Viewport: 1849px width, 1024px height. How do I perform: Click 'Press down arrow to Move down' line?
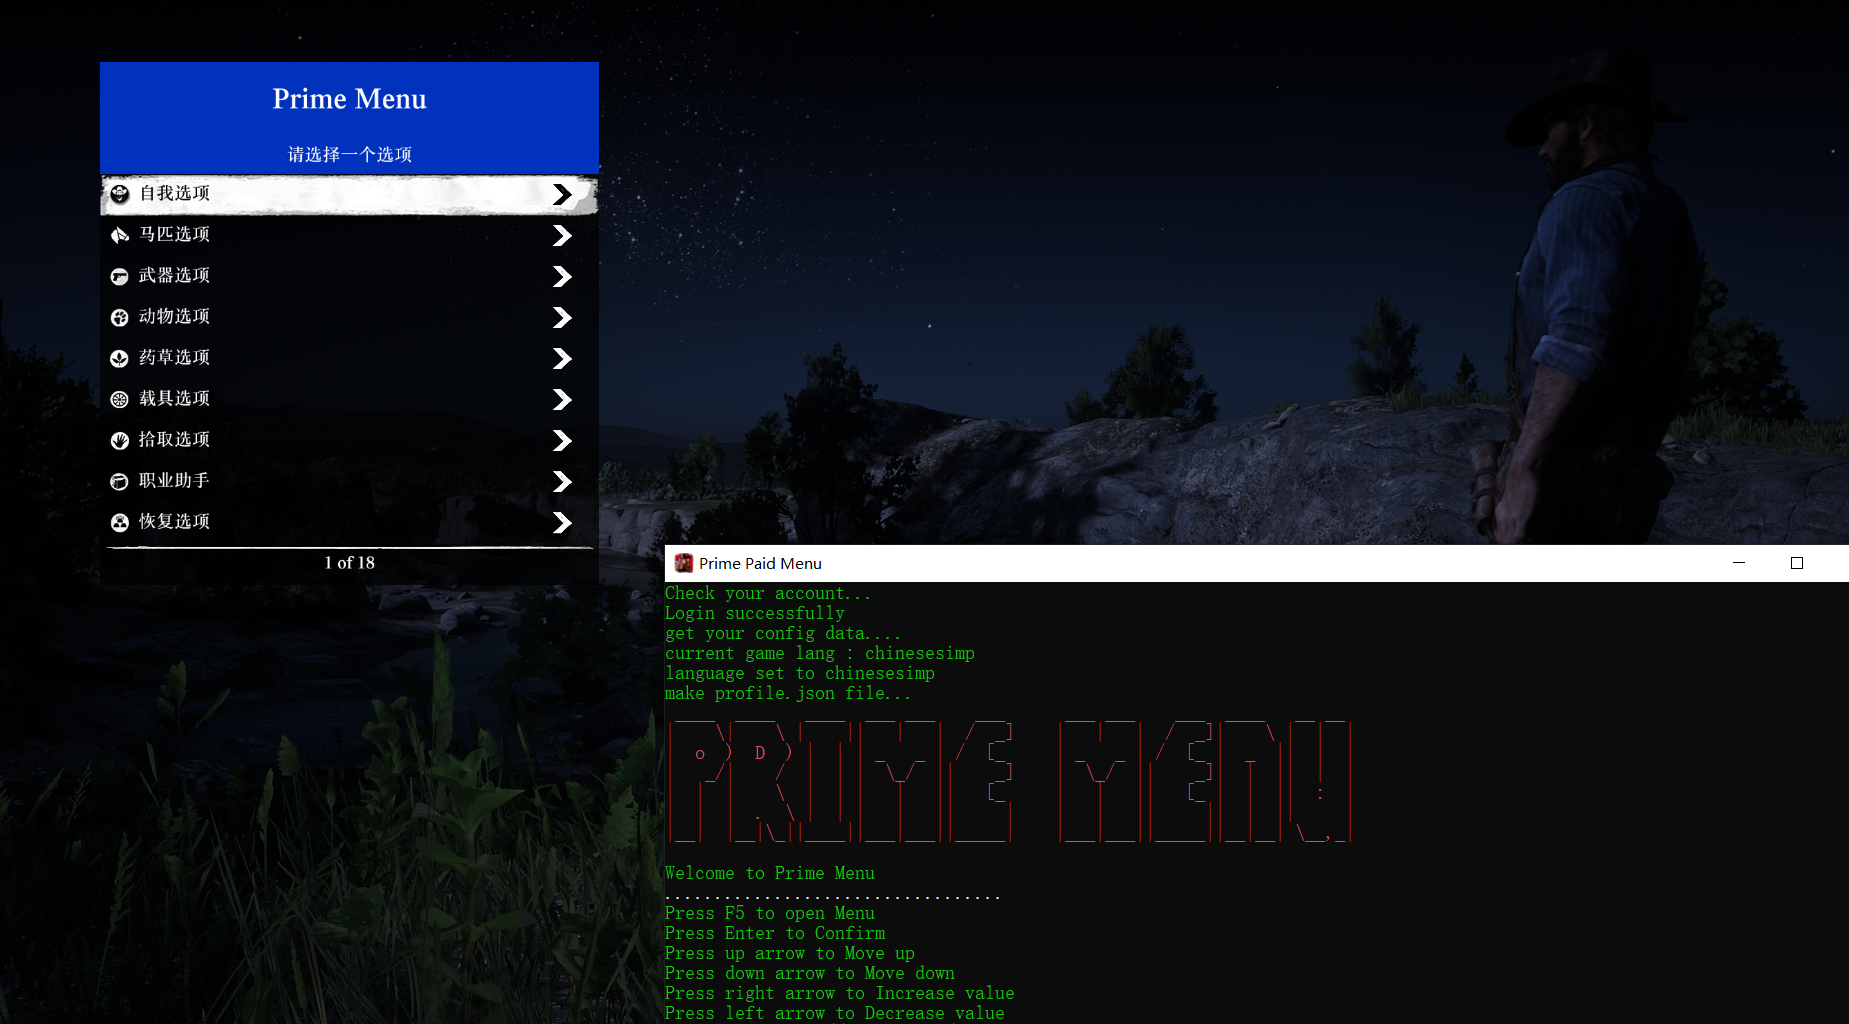pos(810,974)
